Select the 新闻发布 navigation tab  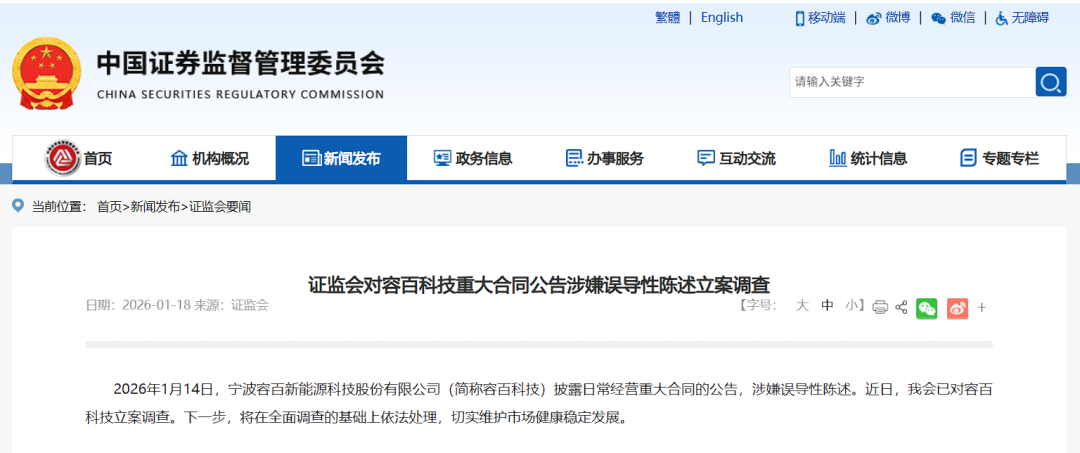coord(341,158)
